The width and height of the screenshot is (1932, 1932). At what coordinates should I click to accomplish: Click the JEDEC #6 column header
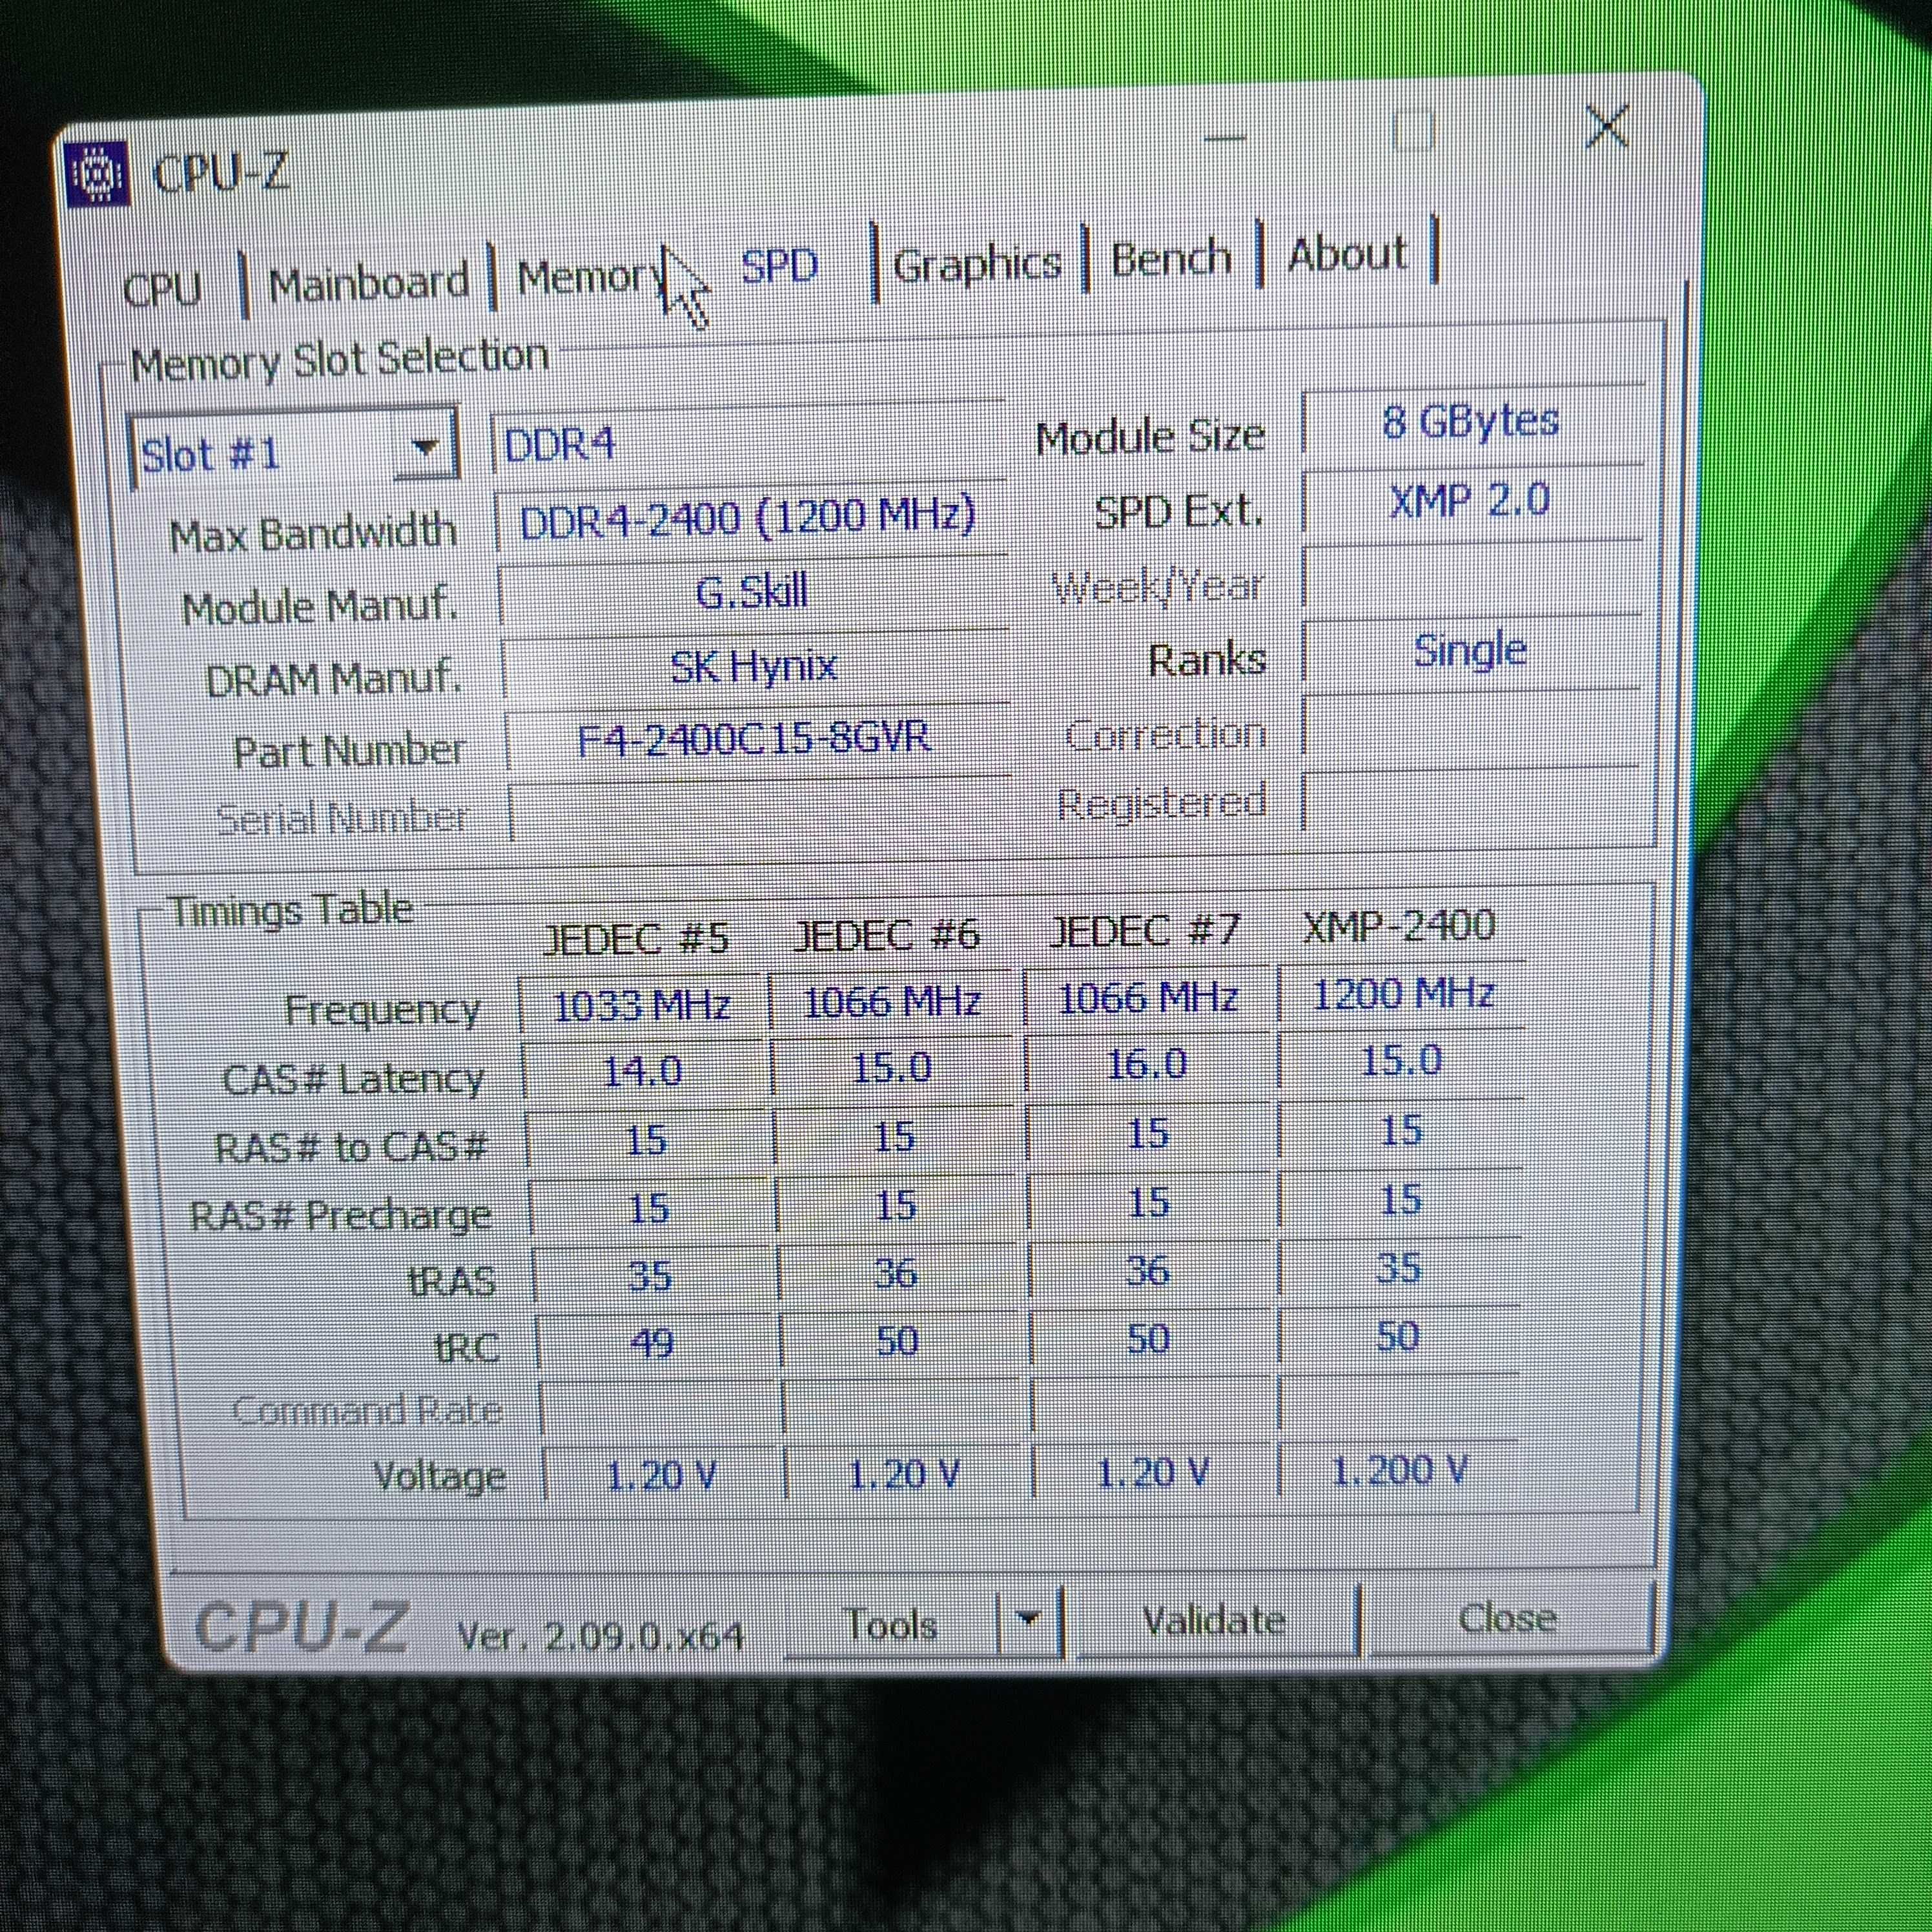pos(886,935)
